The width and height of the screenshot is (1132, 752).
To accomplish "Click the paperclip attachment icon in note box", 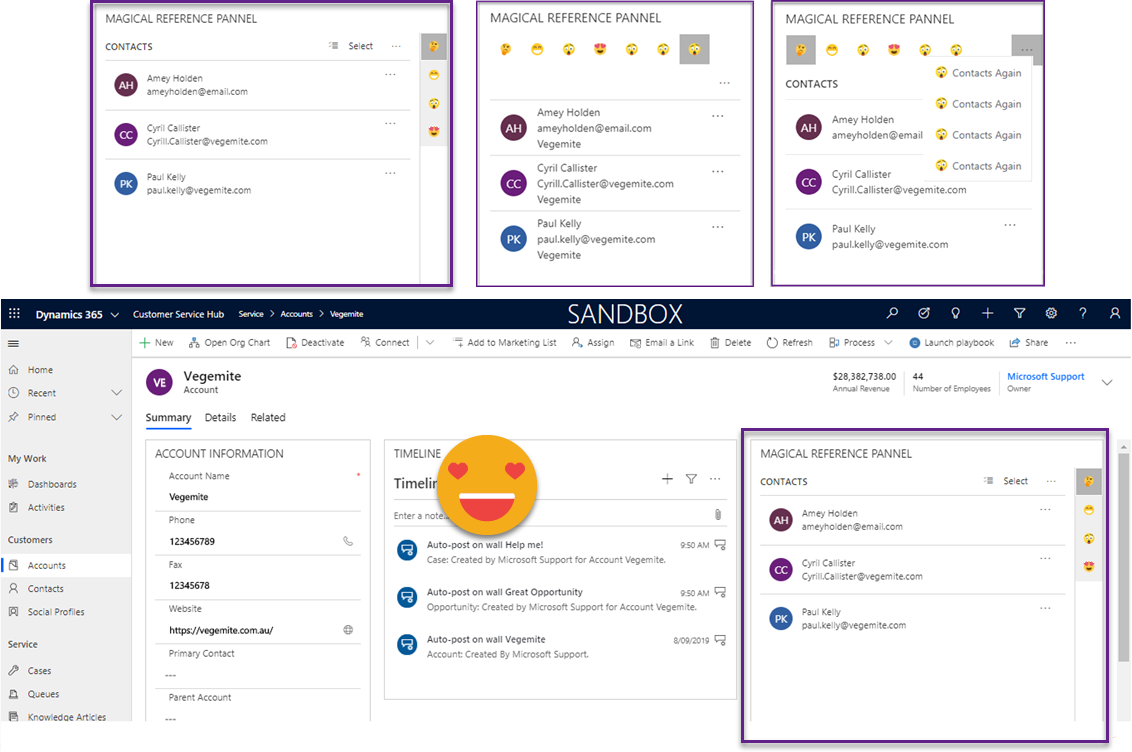I will (718, 515).
